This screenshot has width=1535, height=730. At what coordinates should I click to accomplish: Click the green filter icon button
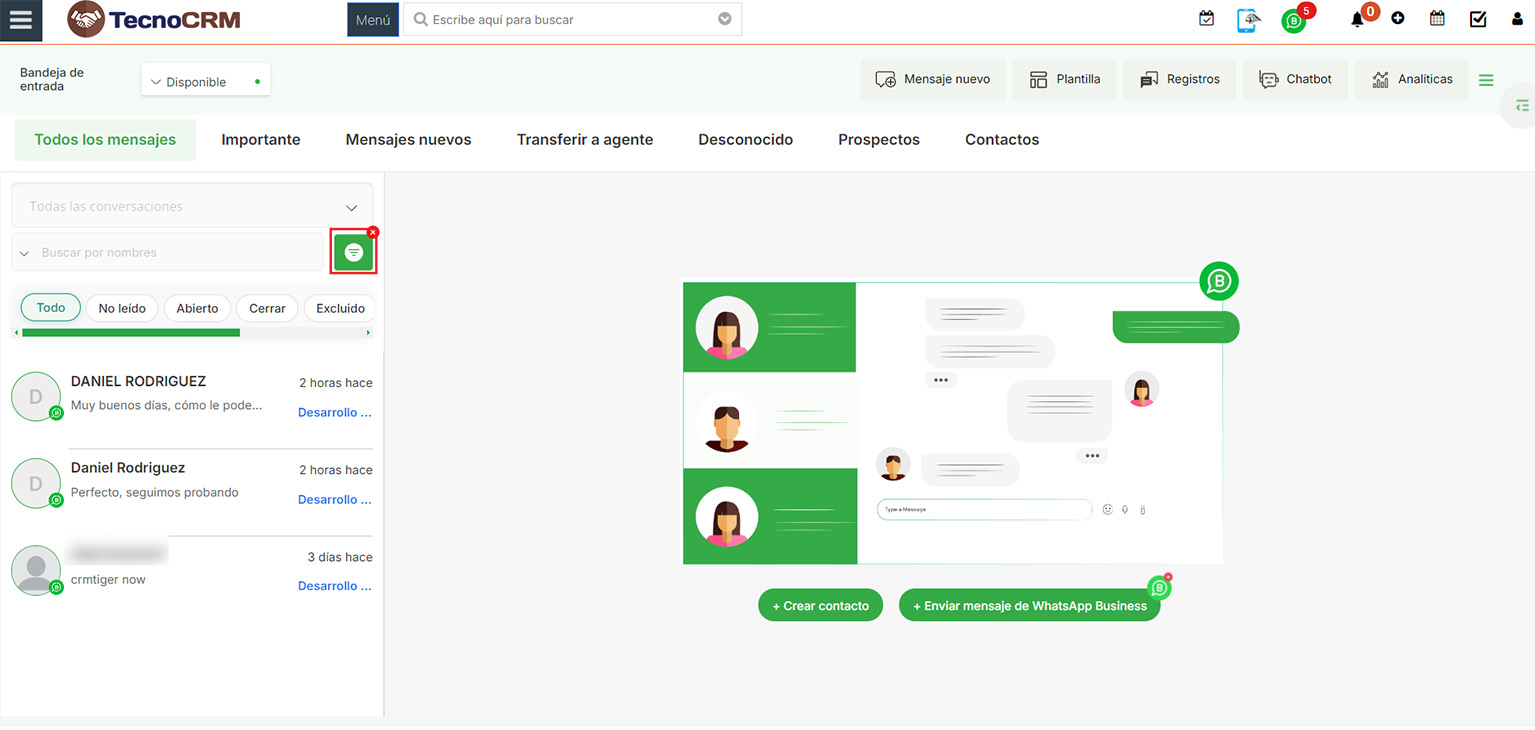point(353,253)
